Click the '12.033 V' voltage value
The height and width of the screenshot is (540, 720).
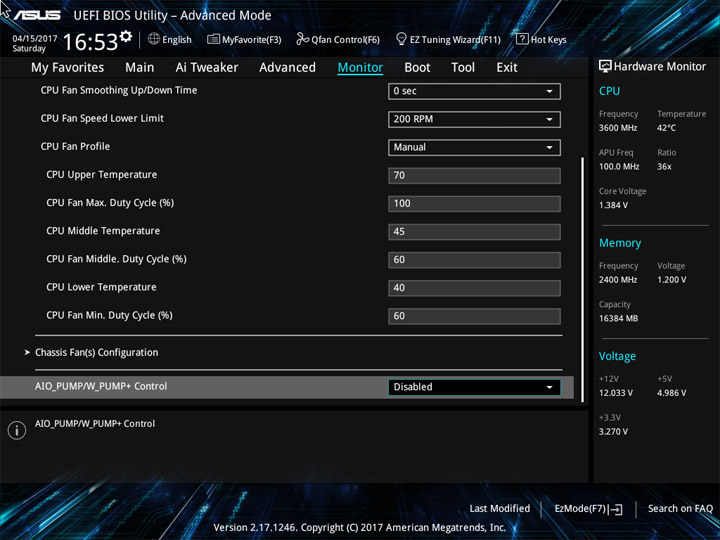615,393
